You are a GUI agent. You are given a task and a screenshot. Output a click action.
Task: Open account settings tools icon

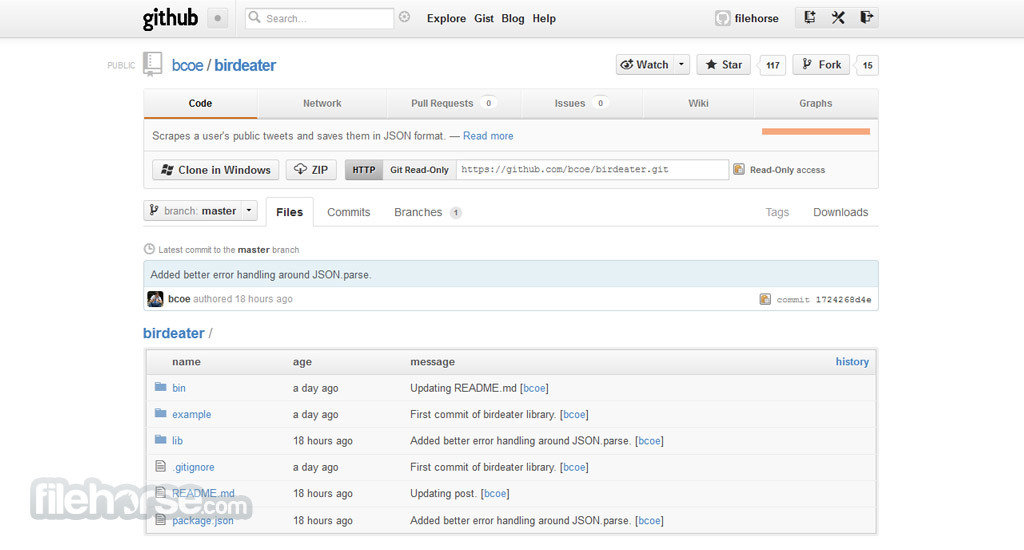coord(838,18)
